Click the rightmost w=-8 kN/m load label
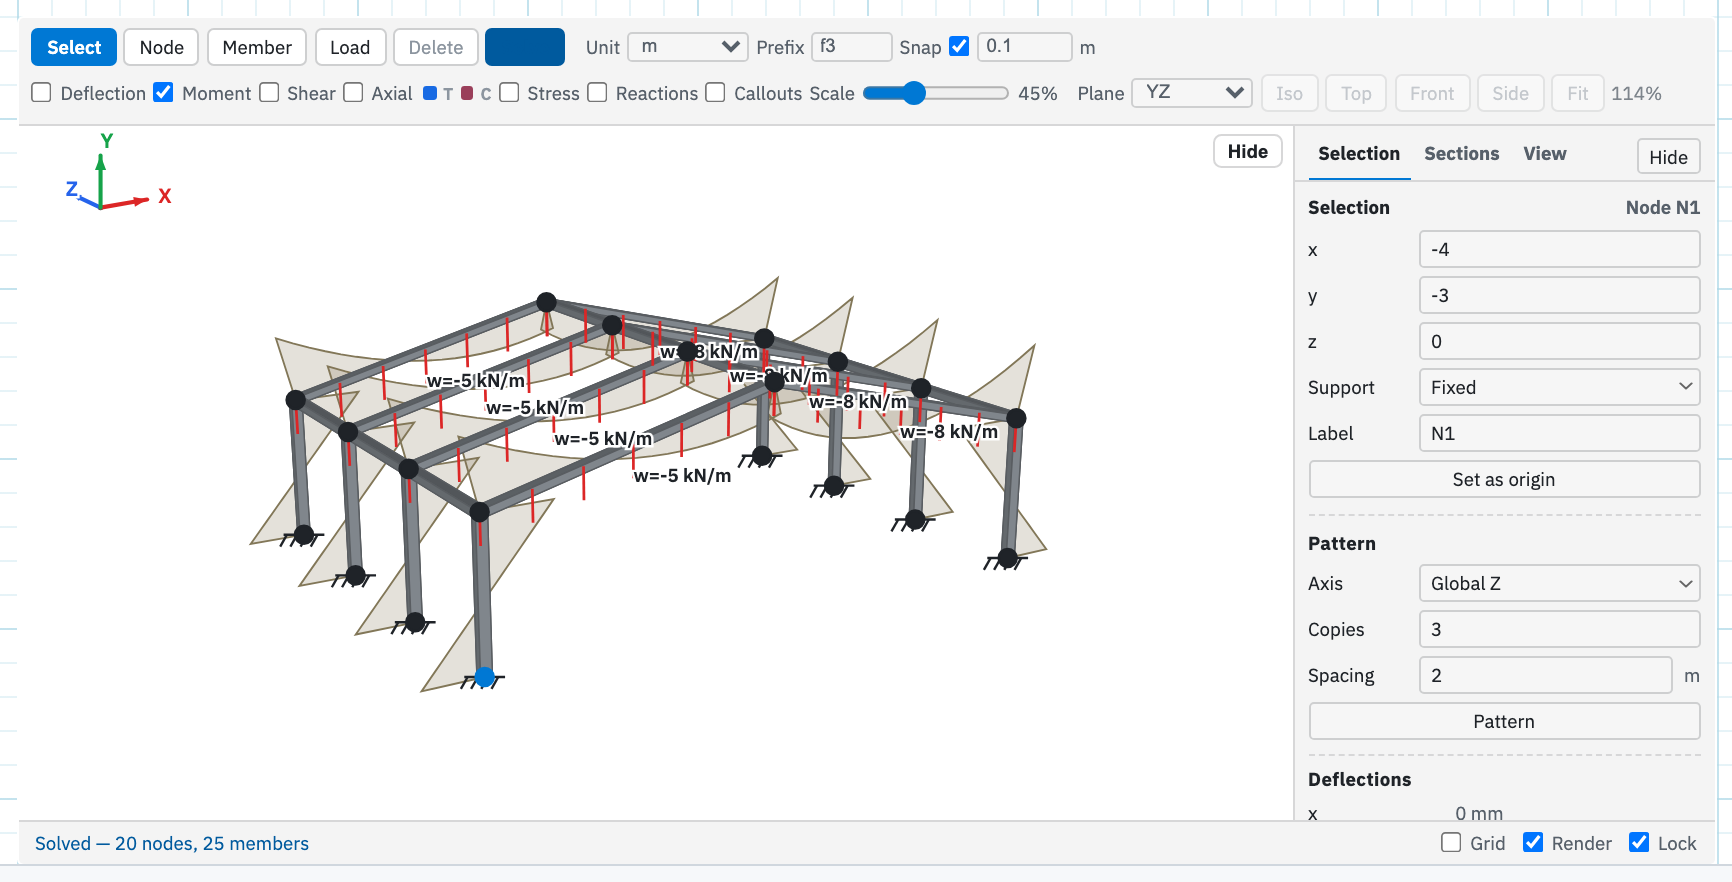This screenshot has width=1732, height=882. point(949,432)
